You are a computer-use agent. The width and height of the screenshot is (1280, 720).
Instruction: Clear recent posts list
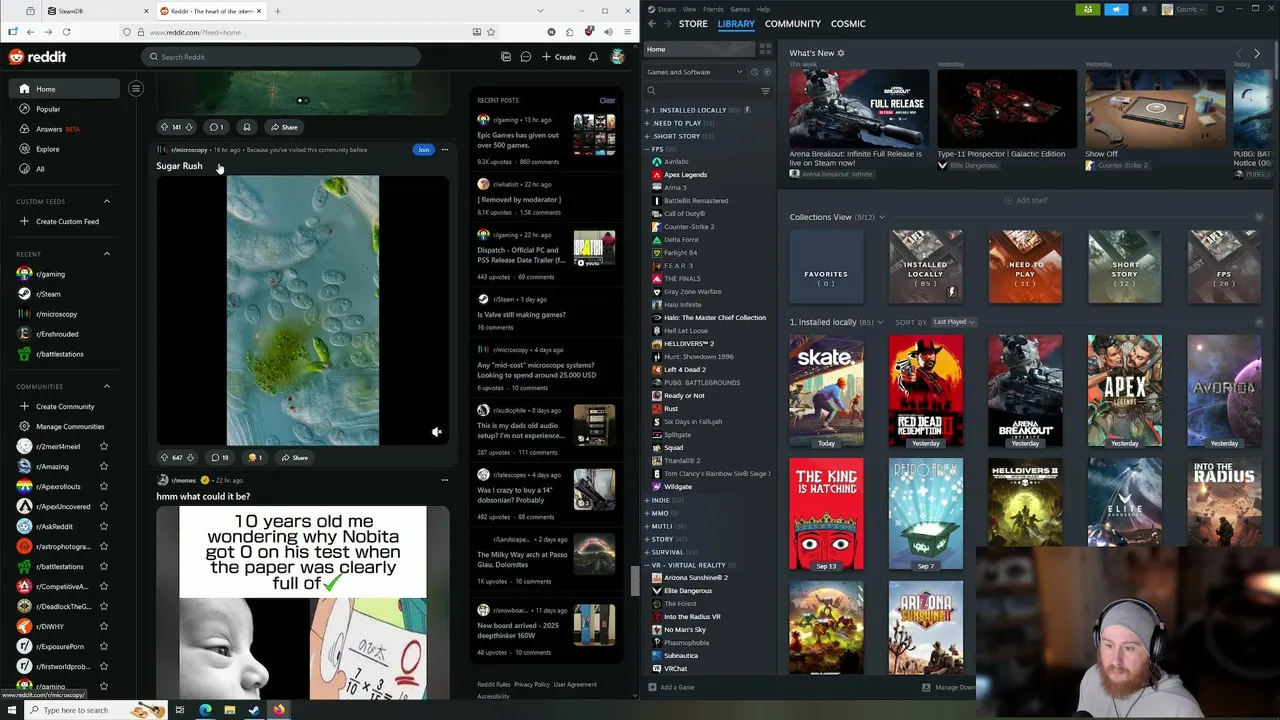[x=607, y=100]
